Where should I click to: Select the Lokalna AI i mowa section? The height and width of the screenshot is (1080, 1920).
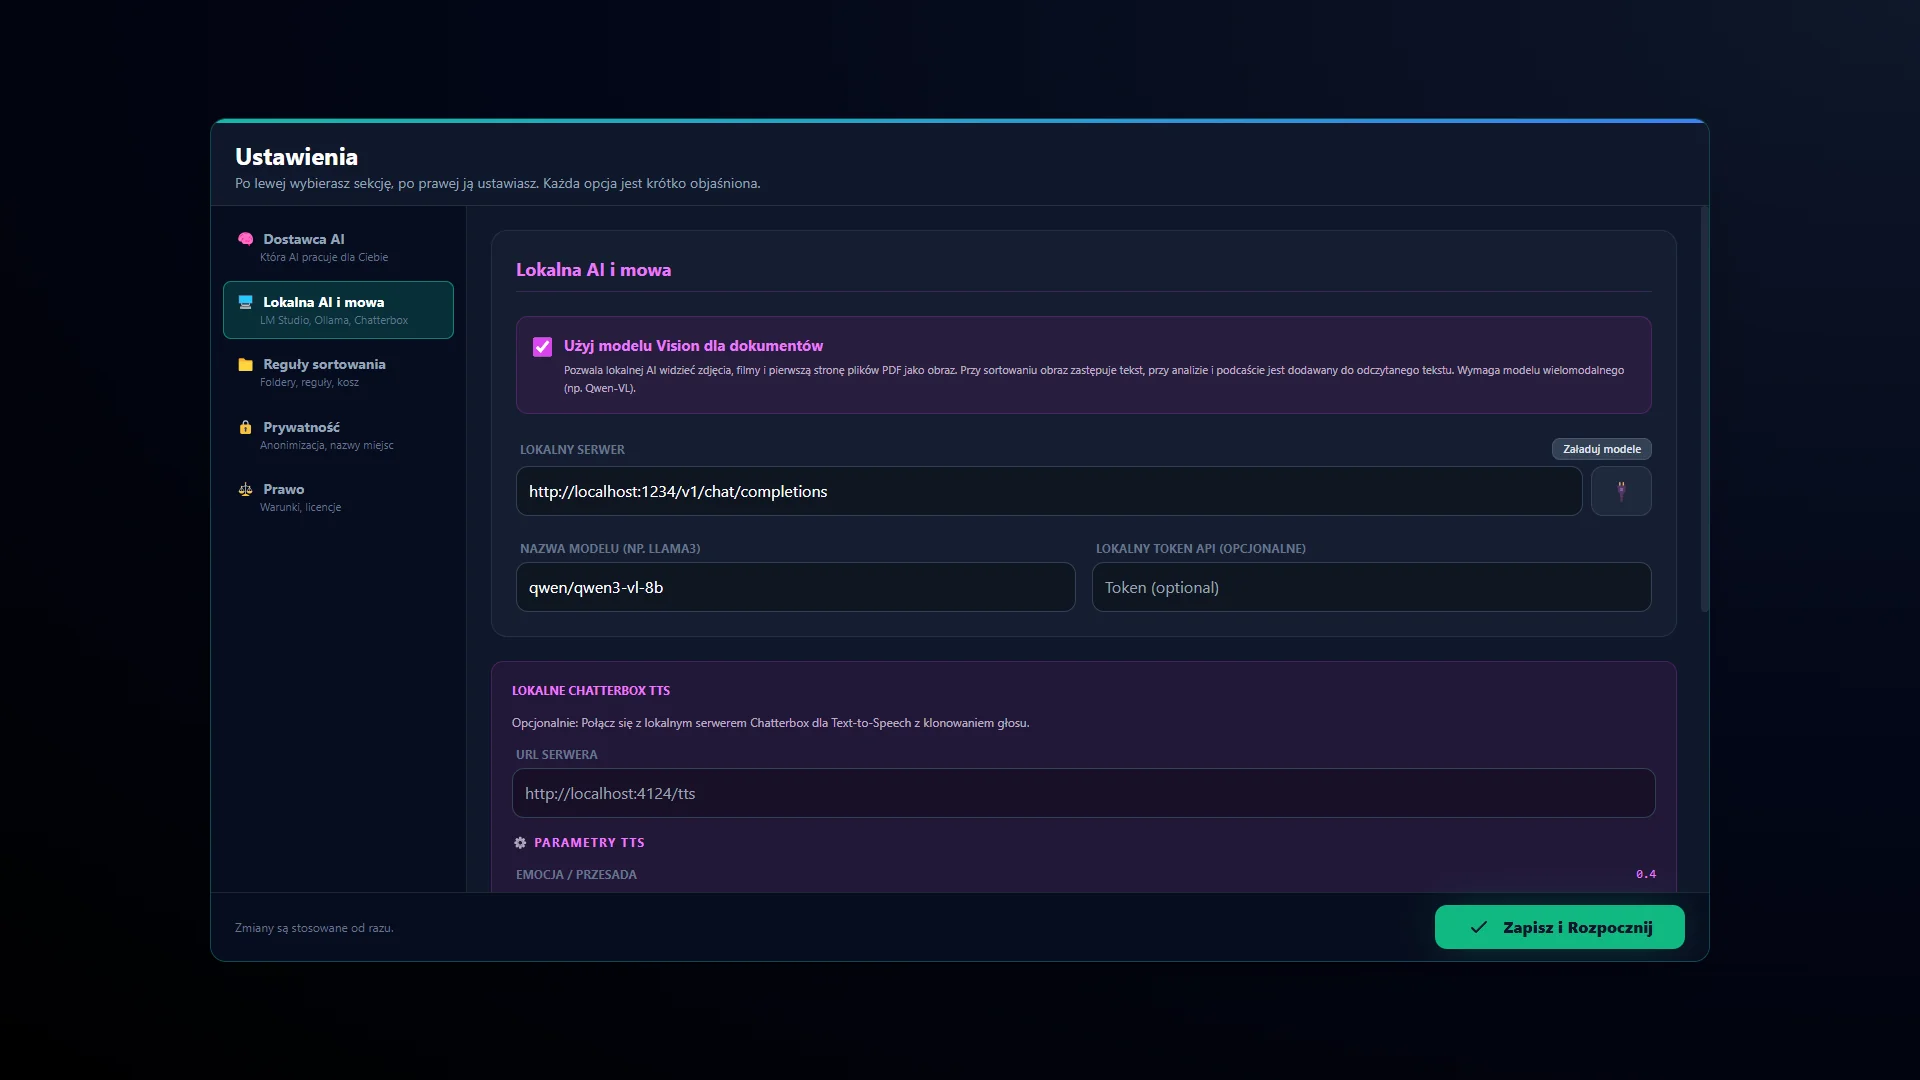pyautogui.click(x=338, y=310)
